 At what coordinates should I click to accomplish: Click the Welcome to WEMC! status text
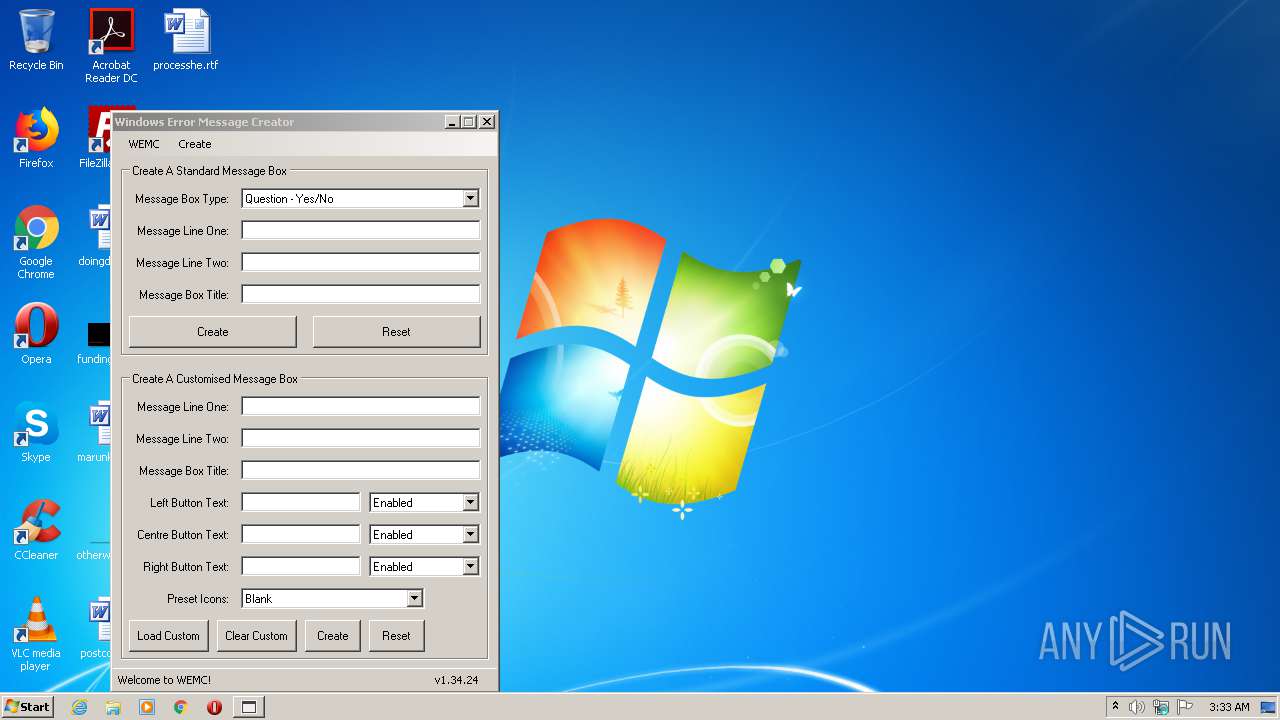point(164,680)
